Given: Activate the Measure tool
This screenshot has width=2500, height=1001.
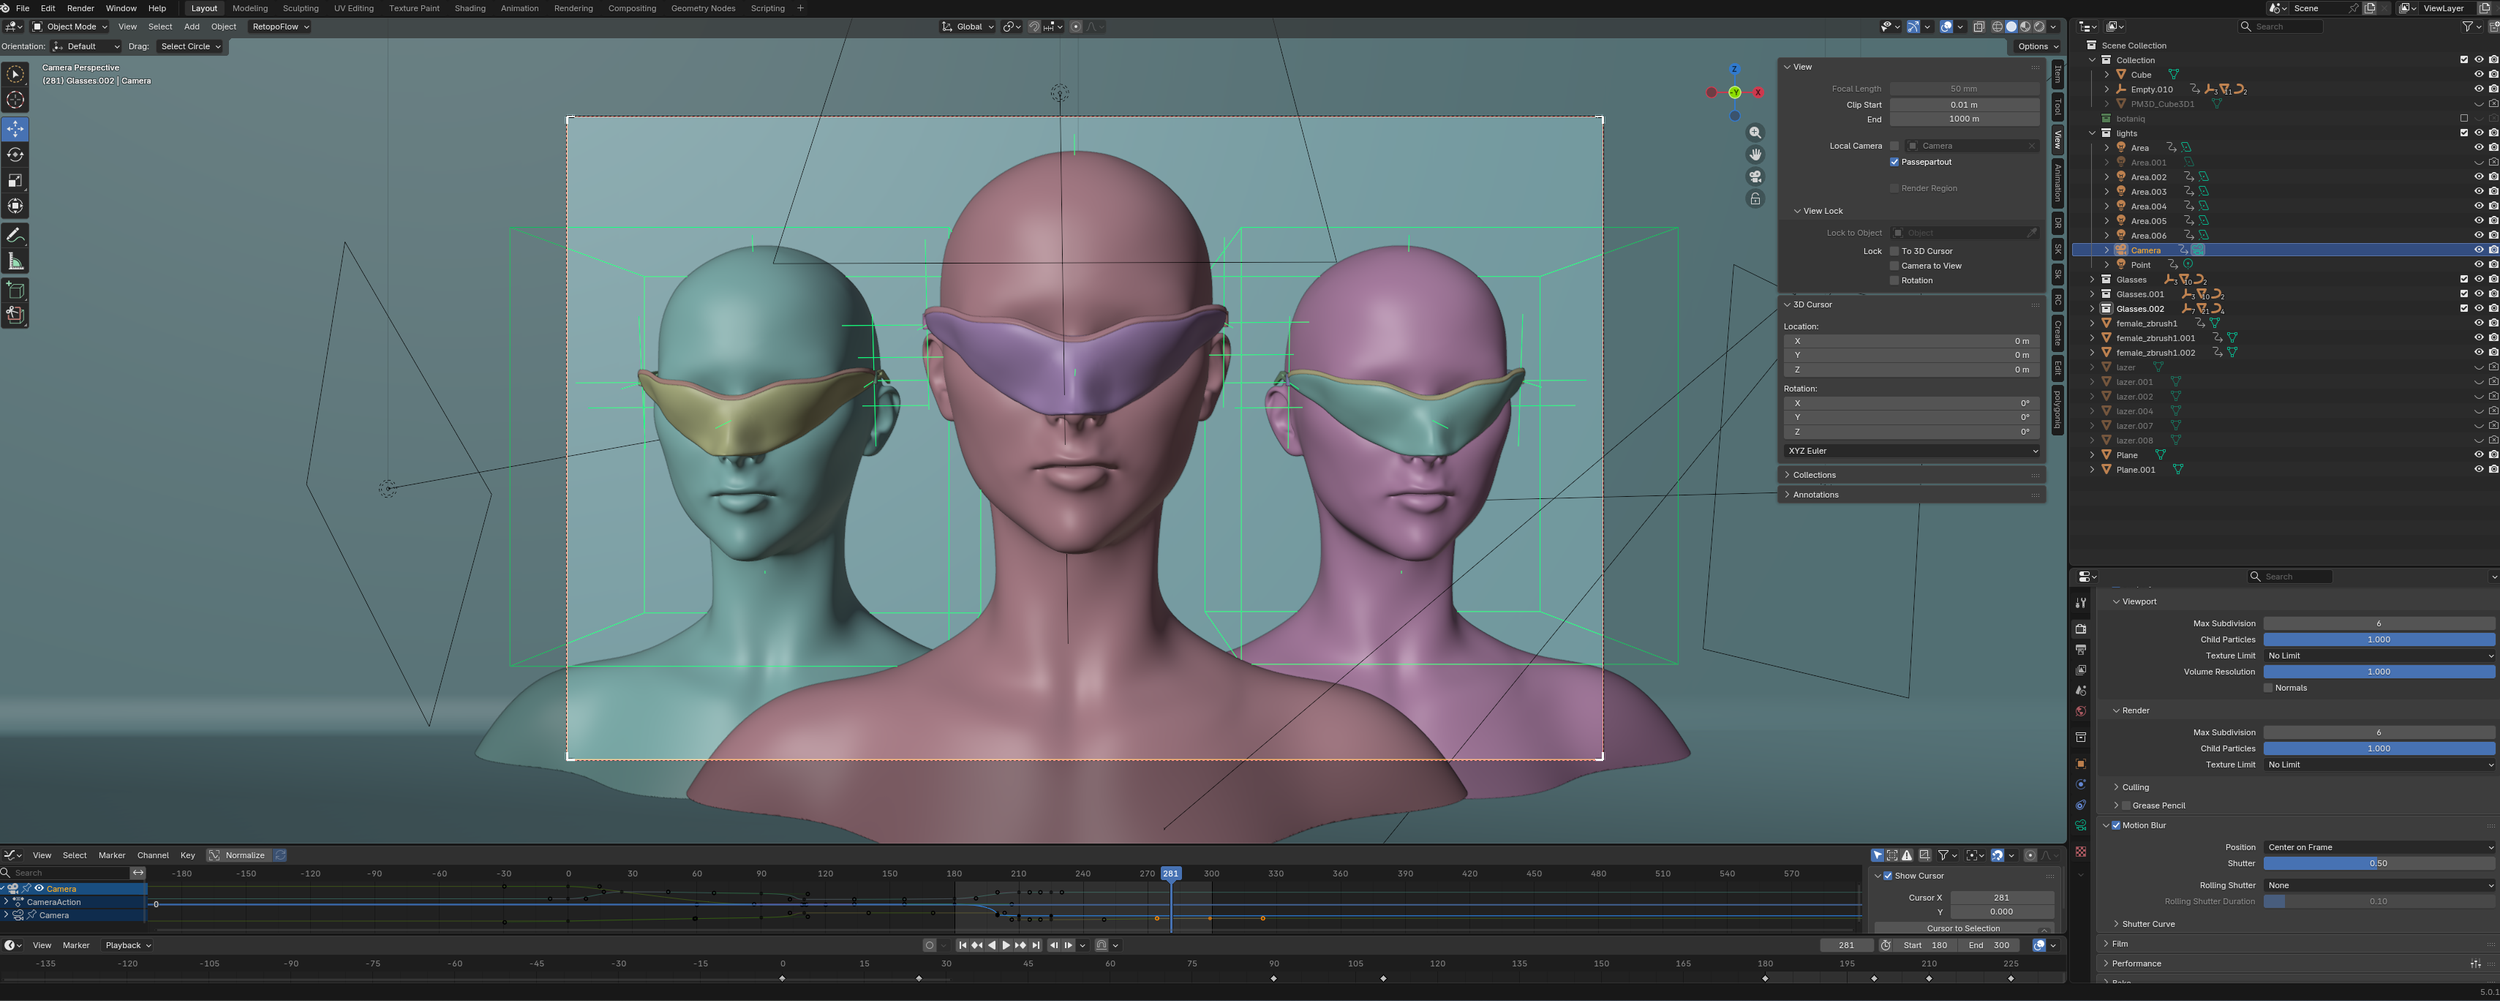Looking at the screenshot, I should coord(15,260).
